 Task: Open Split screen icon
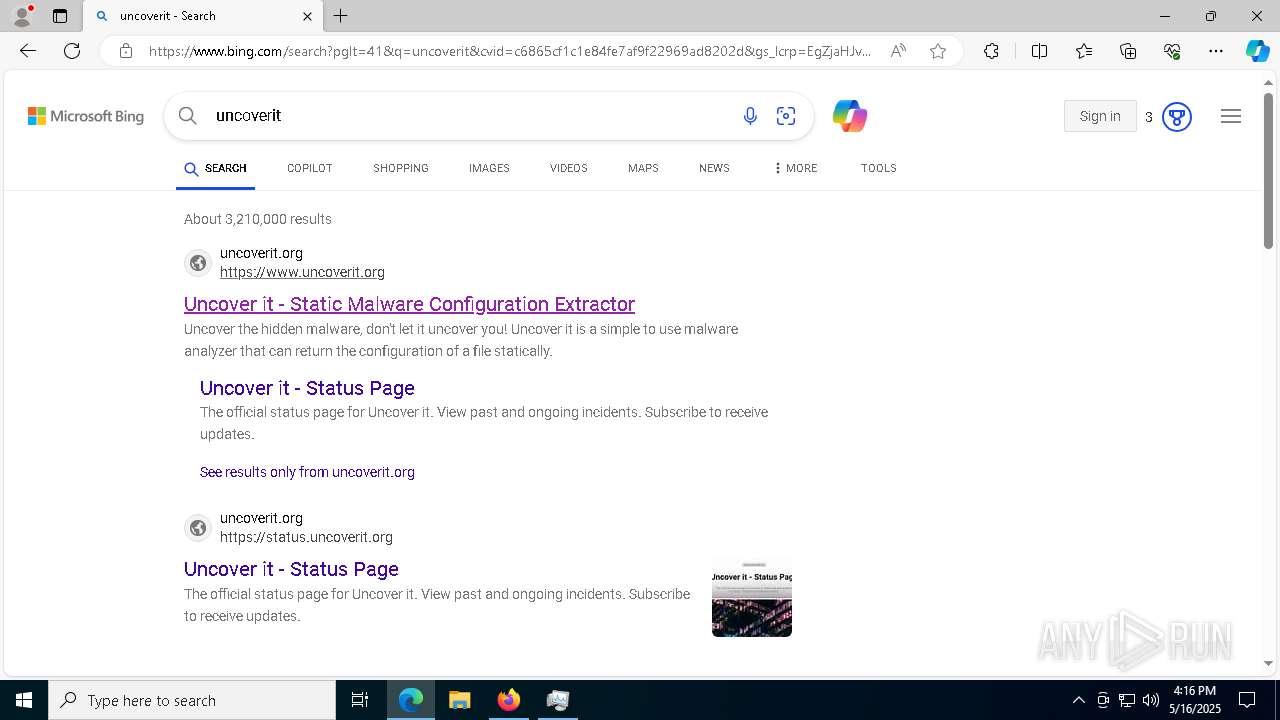(1039, 51)
